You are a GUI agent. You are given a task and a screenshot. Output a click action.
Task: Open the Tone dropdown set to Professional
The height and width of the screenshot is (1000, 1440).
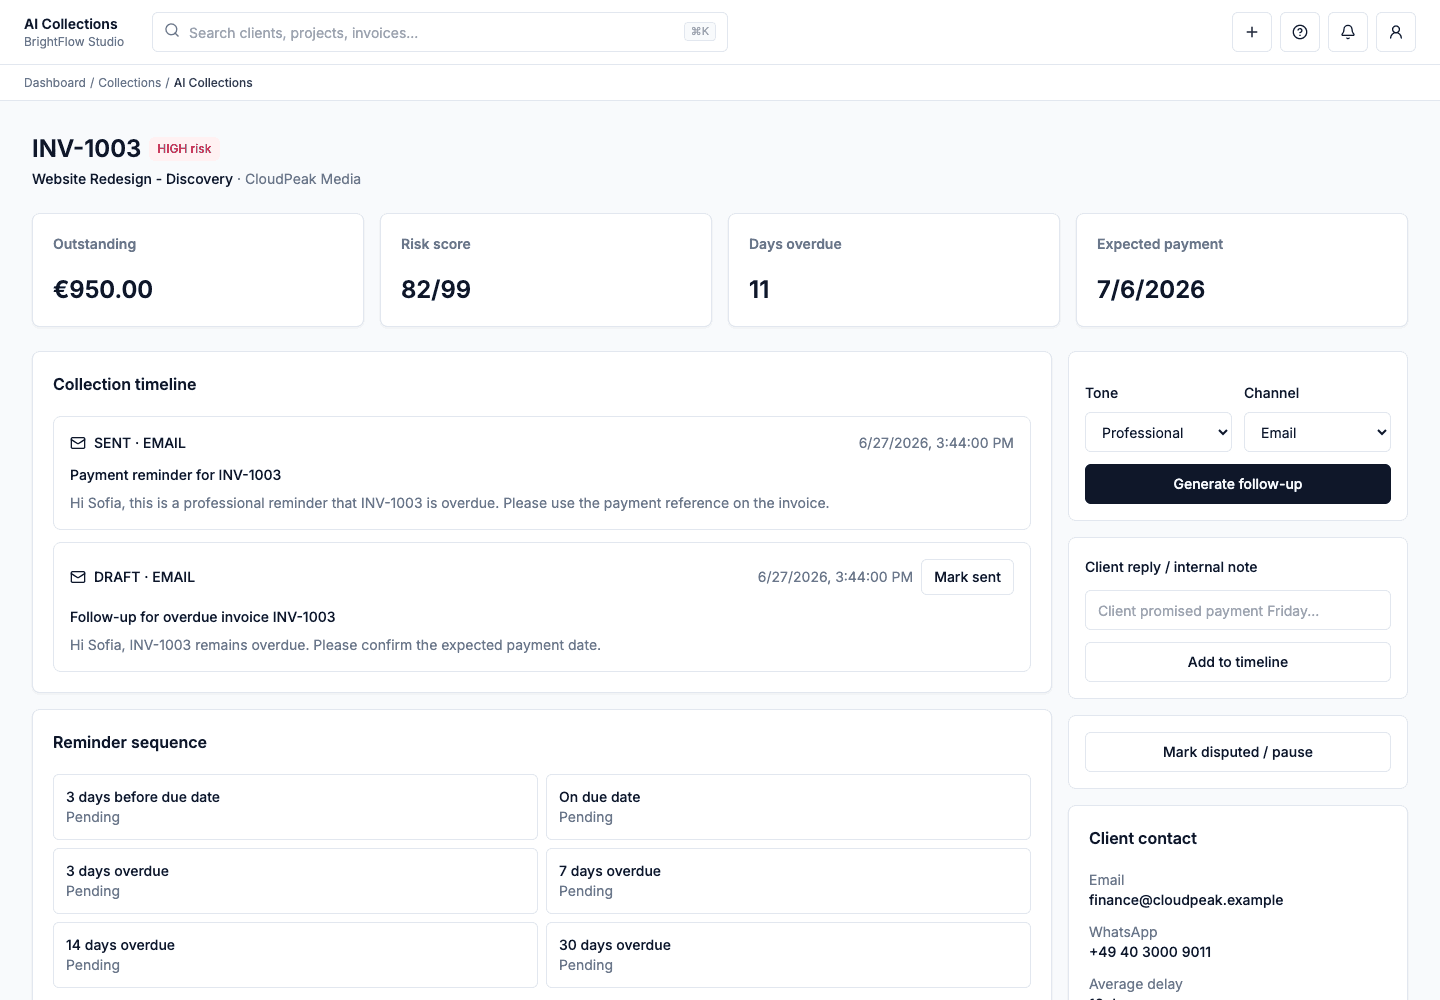pyautogui.click(x=1158, y=432)
